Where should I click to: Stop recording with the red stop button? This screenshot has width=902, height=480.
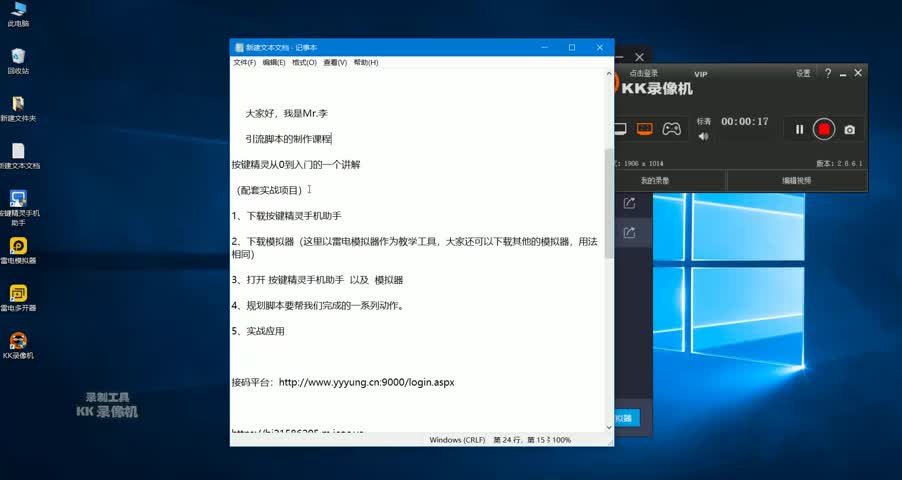pos(824,129)
